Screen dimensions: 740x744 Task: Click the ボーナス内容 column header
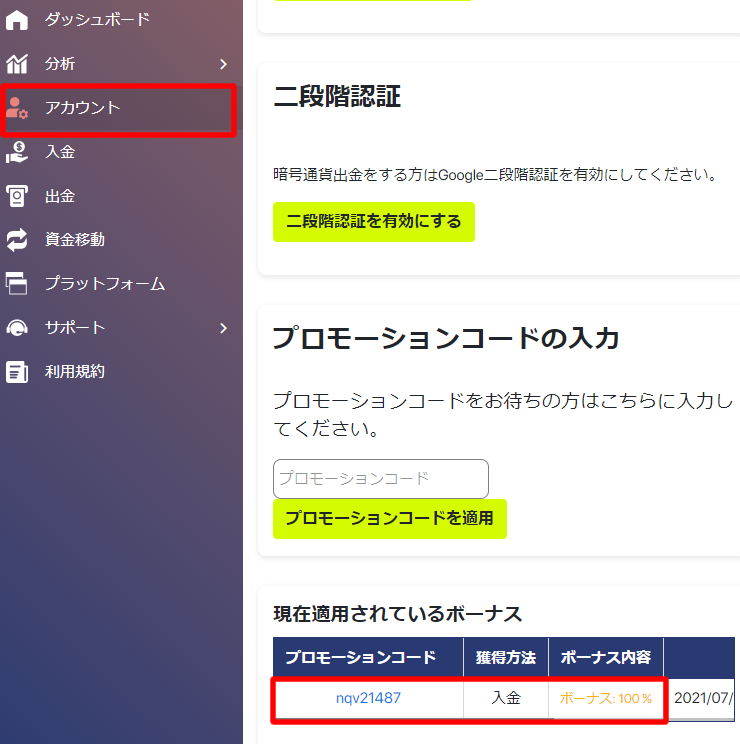[x=606, y=657]
